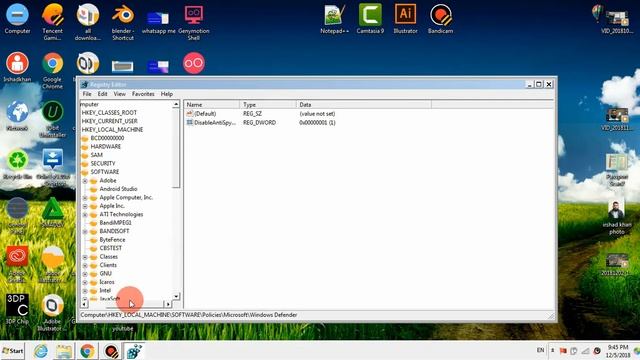Open the Edit menu
The image size is (640, 360).
[102, 94]
